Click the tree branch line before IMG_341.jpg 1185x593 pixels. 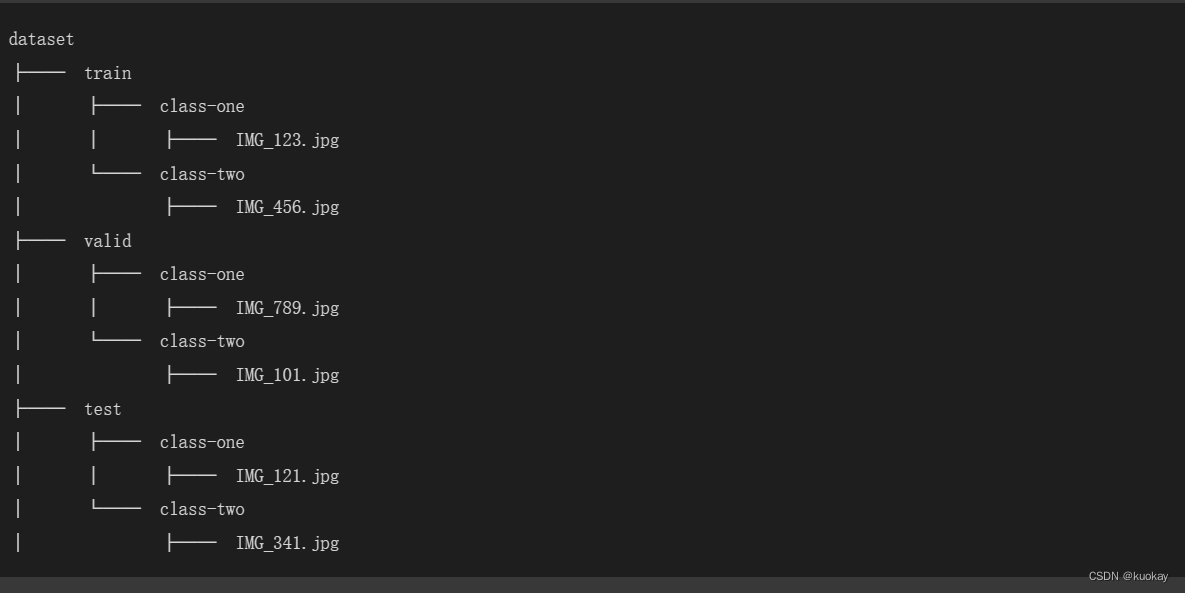coord(192,543)
